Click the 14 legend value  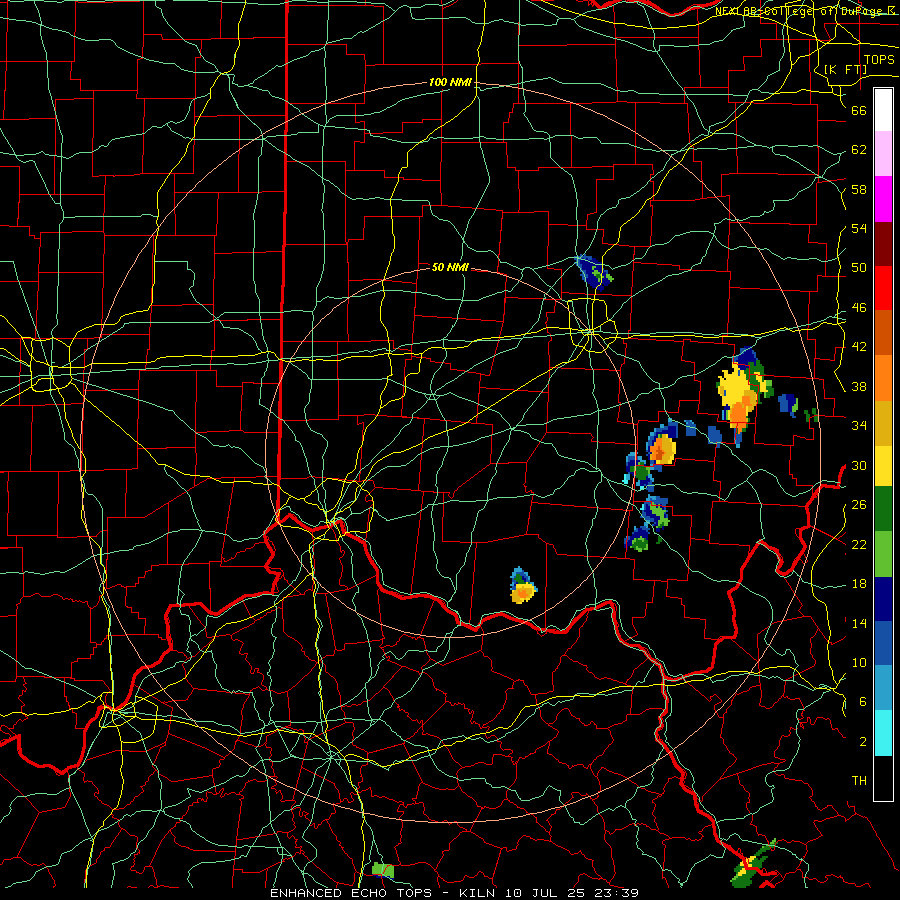click(859, 623)
